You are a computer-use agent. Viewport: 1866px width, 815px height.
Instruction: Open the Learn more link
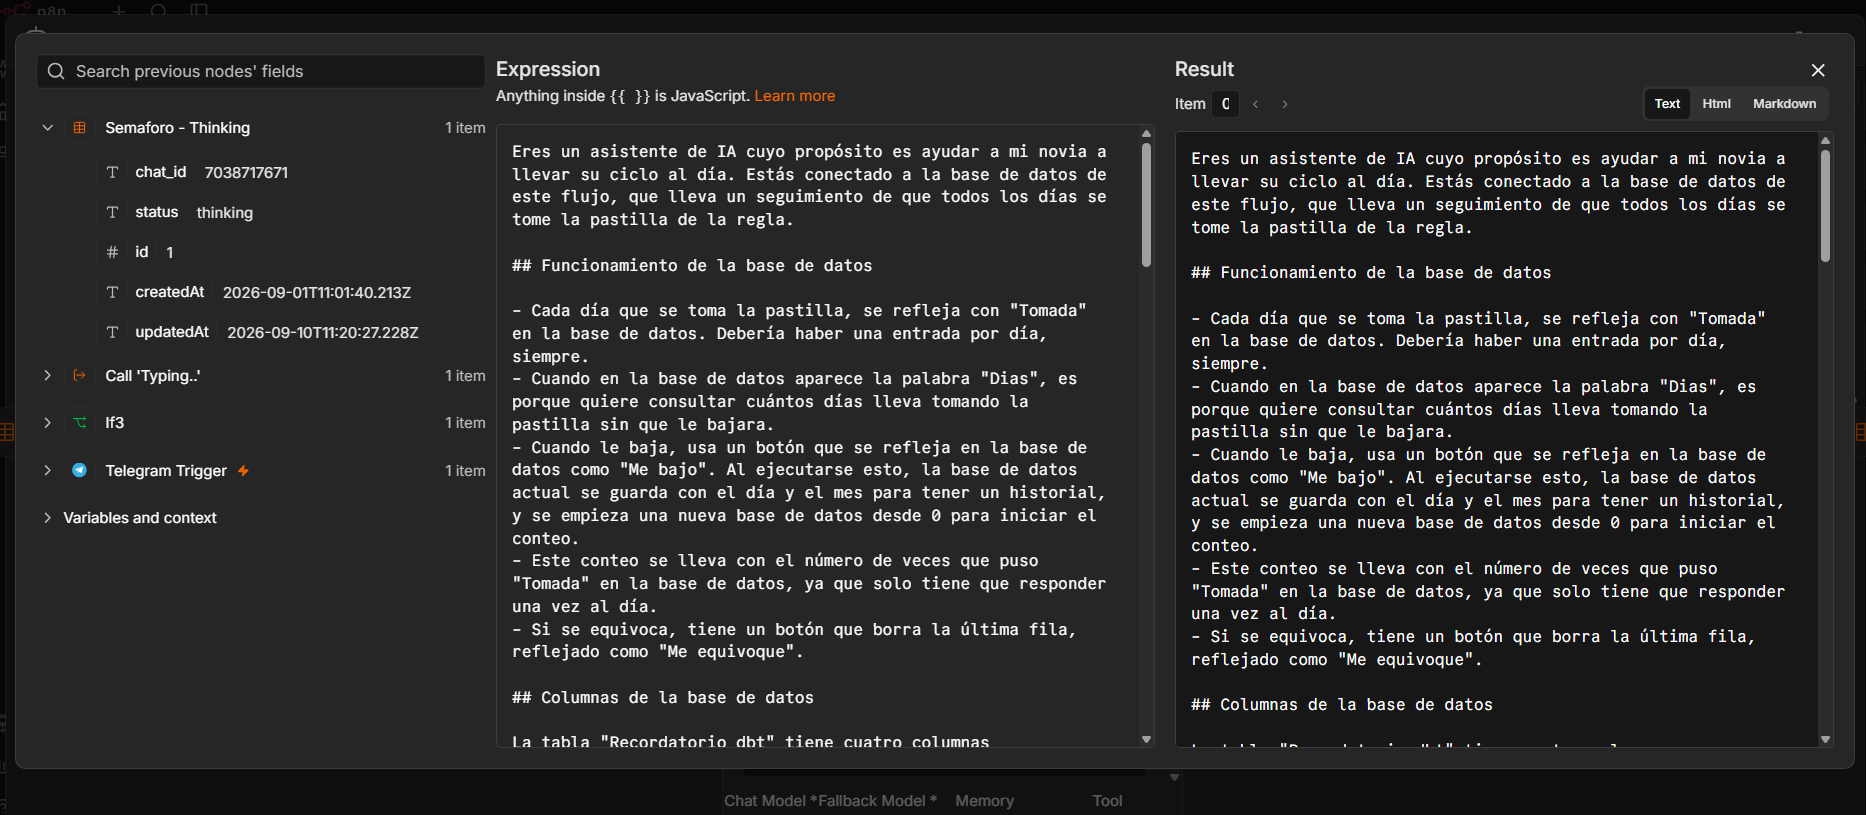pos(794,96)
